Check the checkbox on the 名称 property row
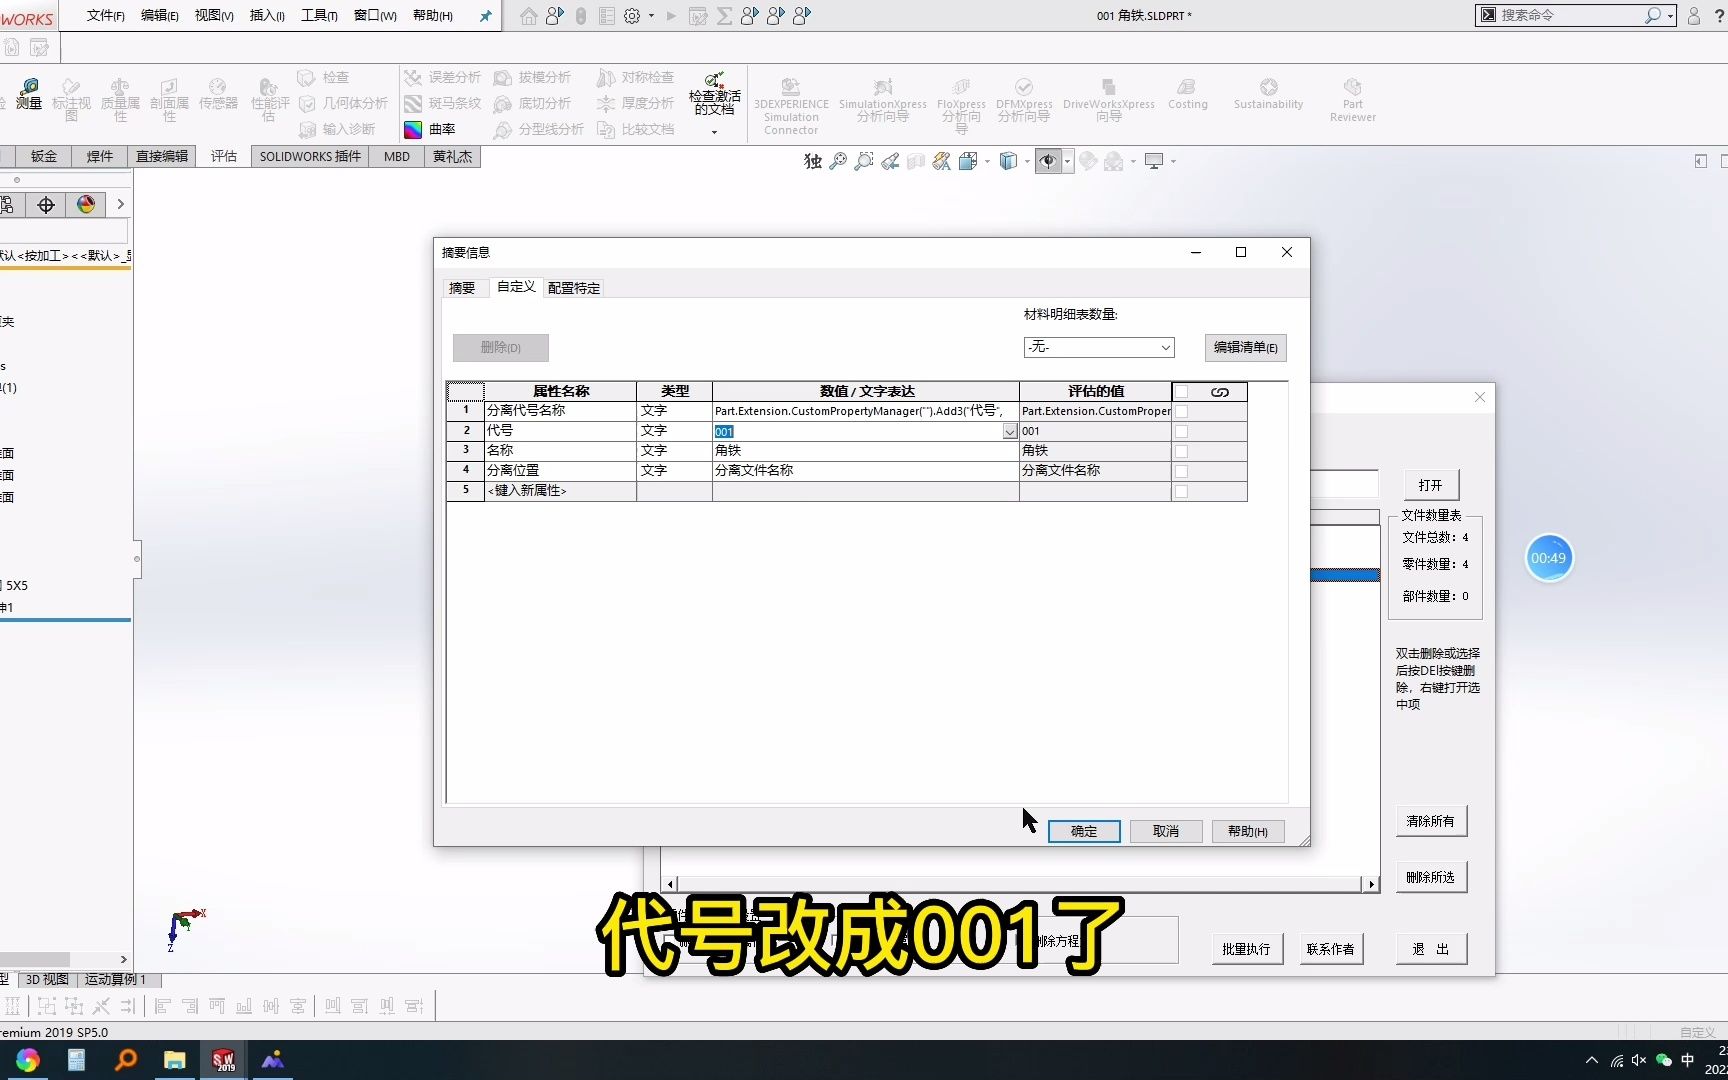1728x1080 pixels. [1181, 450]
